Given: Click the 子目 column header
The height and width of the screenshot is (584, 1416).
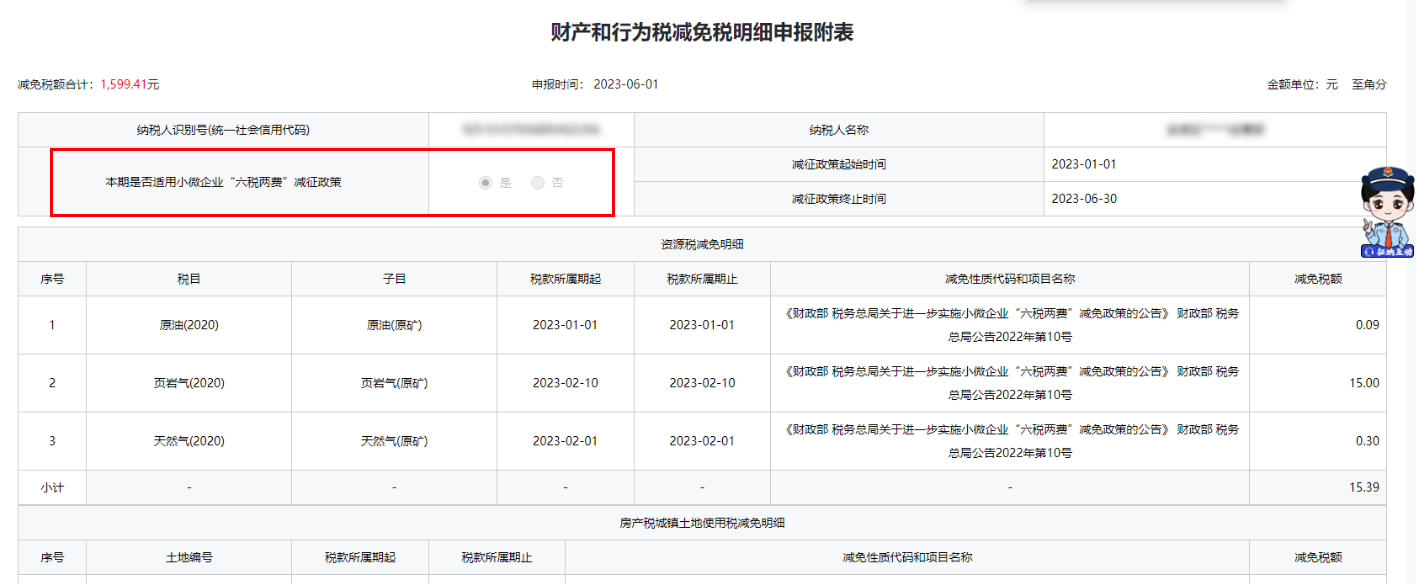Looking at the screenshot, I should (x=394, y=279).
